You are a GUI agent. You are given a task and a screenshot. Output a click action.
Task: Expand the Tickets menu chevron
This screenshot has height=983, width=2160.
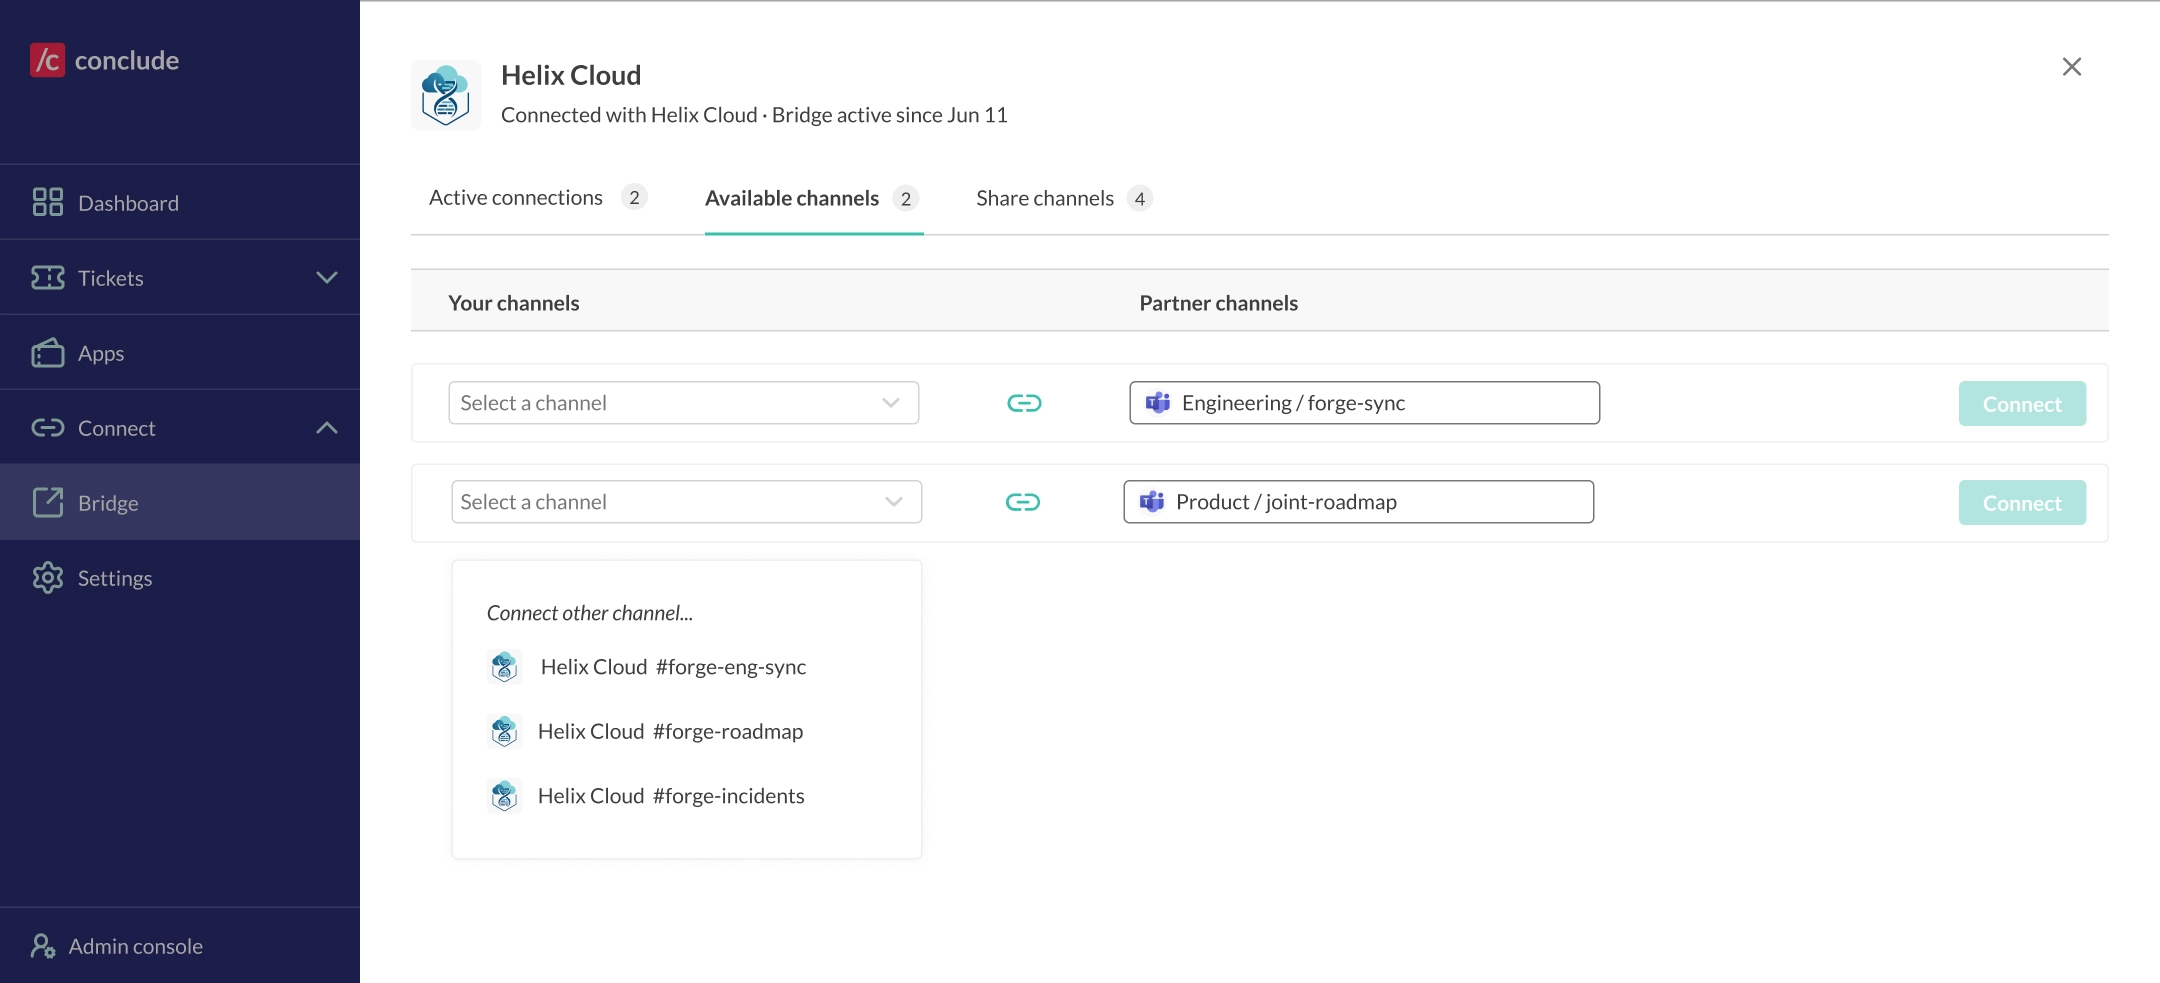[326, 277]
